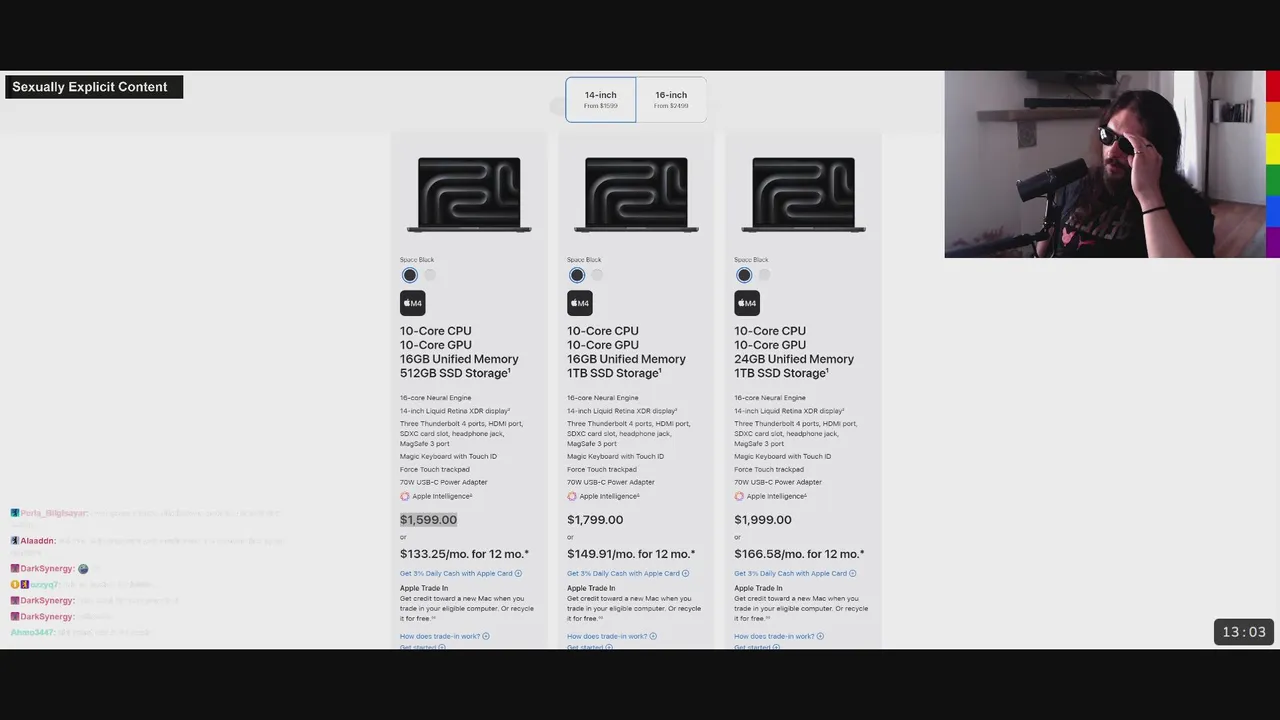
Task: Open MacBook Pro image for 24GB model
Action: (803, 195)
